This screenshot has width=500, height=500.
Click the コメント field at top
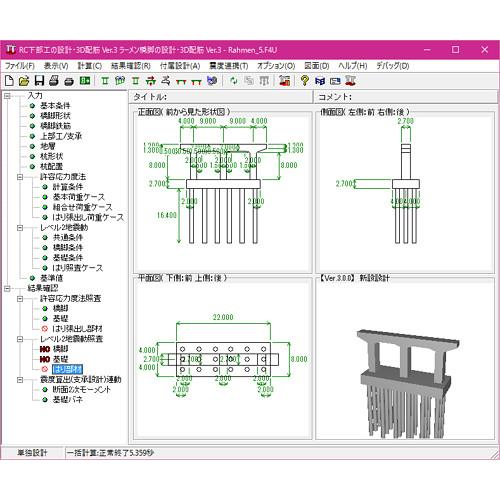405,97
